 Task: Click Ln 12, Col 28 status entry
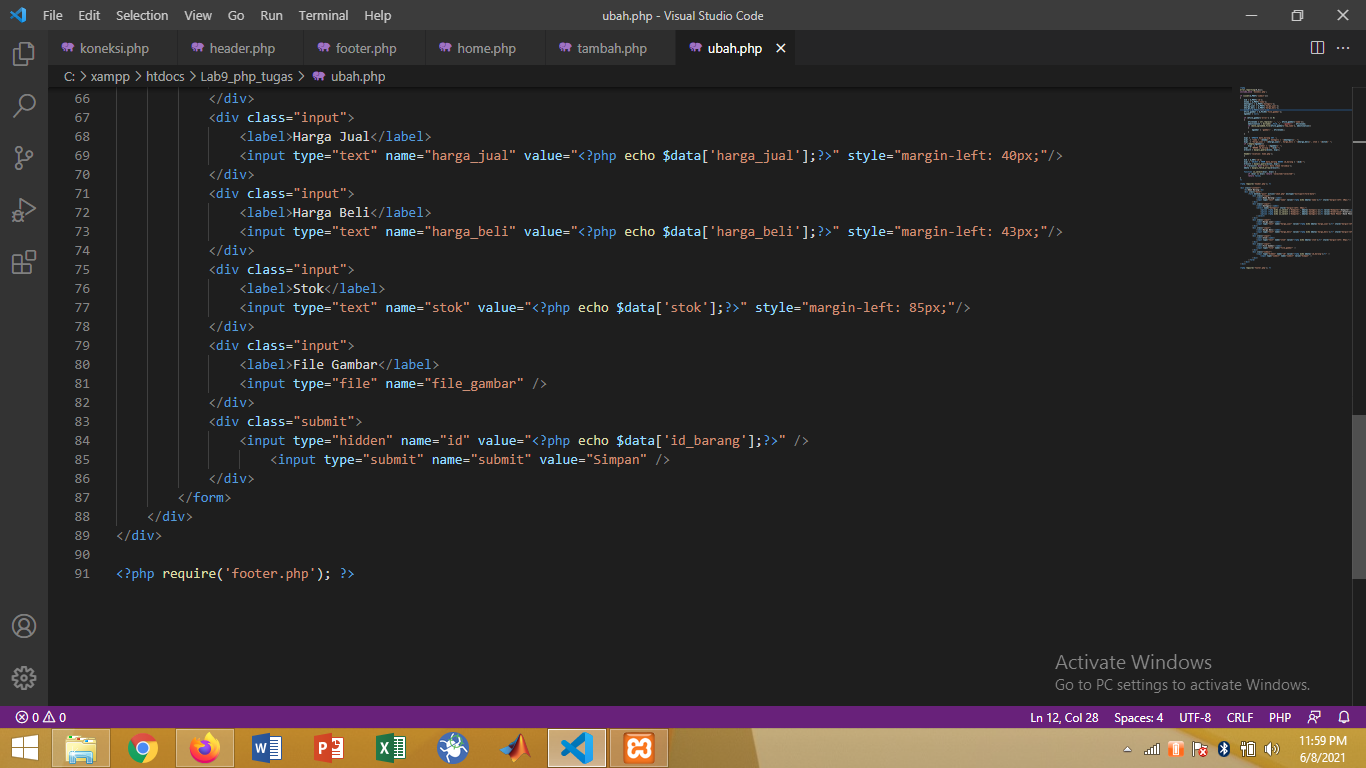1064,717
